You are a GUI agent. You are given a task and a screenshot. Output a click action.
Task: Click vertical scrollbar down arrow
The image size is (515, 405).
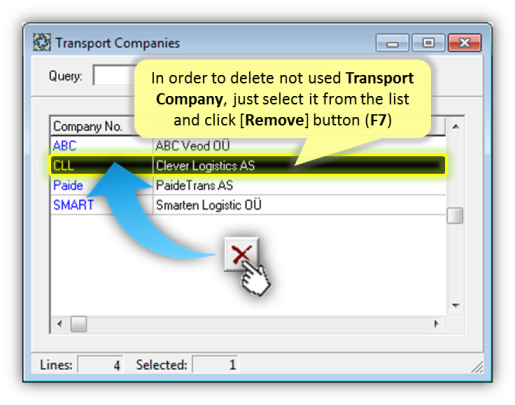[x=455, y=305]
